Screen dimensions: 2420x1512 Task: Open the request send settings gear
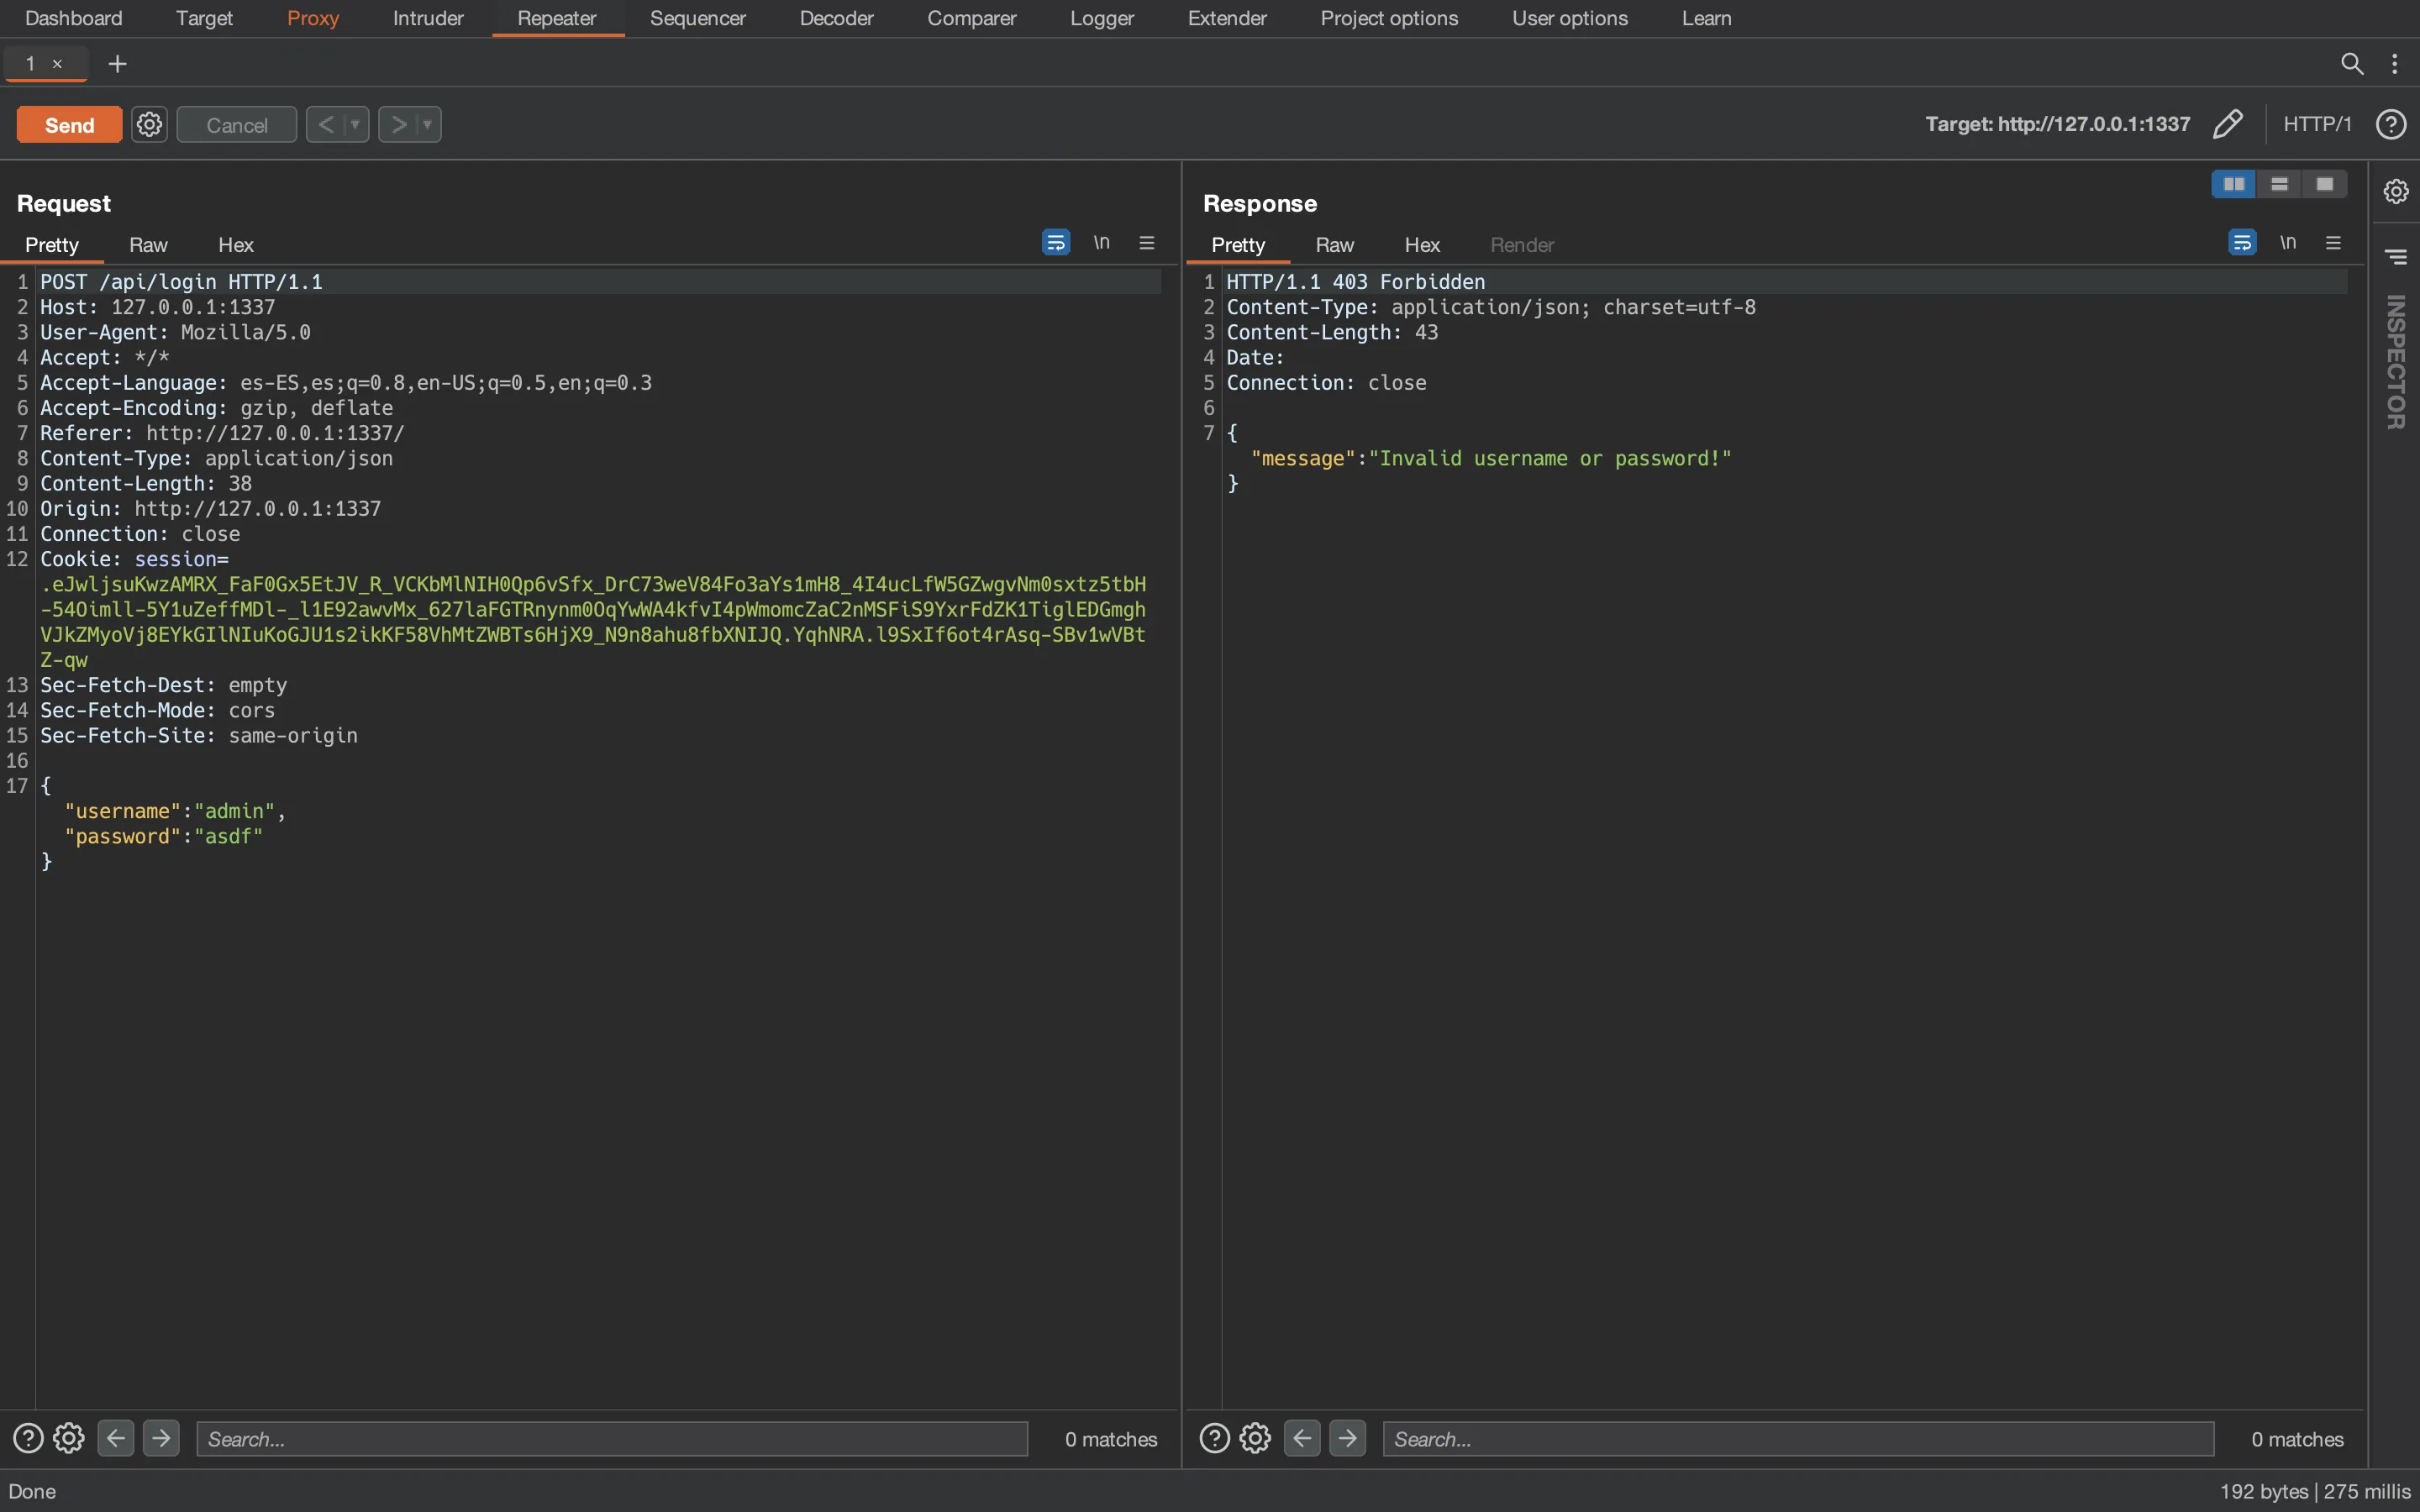tap(149, 125)
